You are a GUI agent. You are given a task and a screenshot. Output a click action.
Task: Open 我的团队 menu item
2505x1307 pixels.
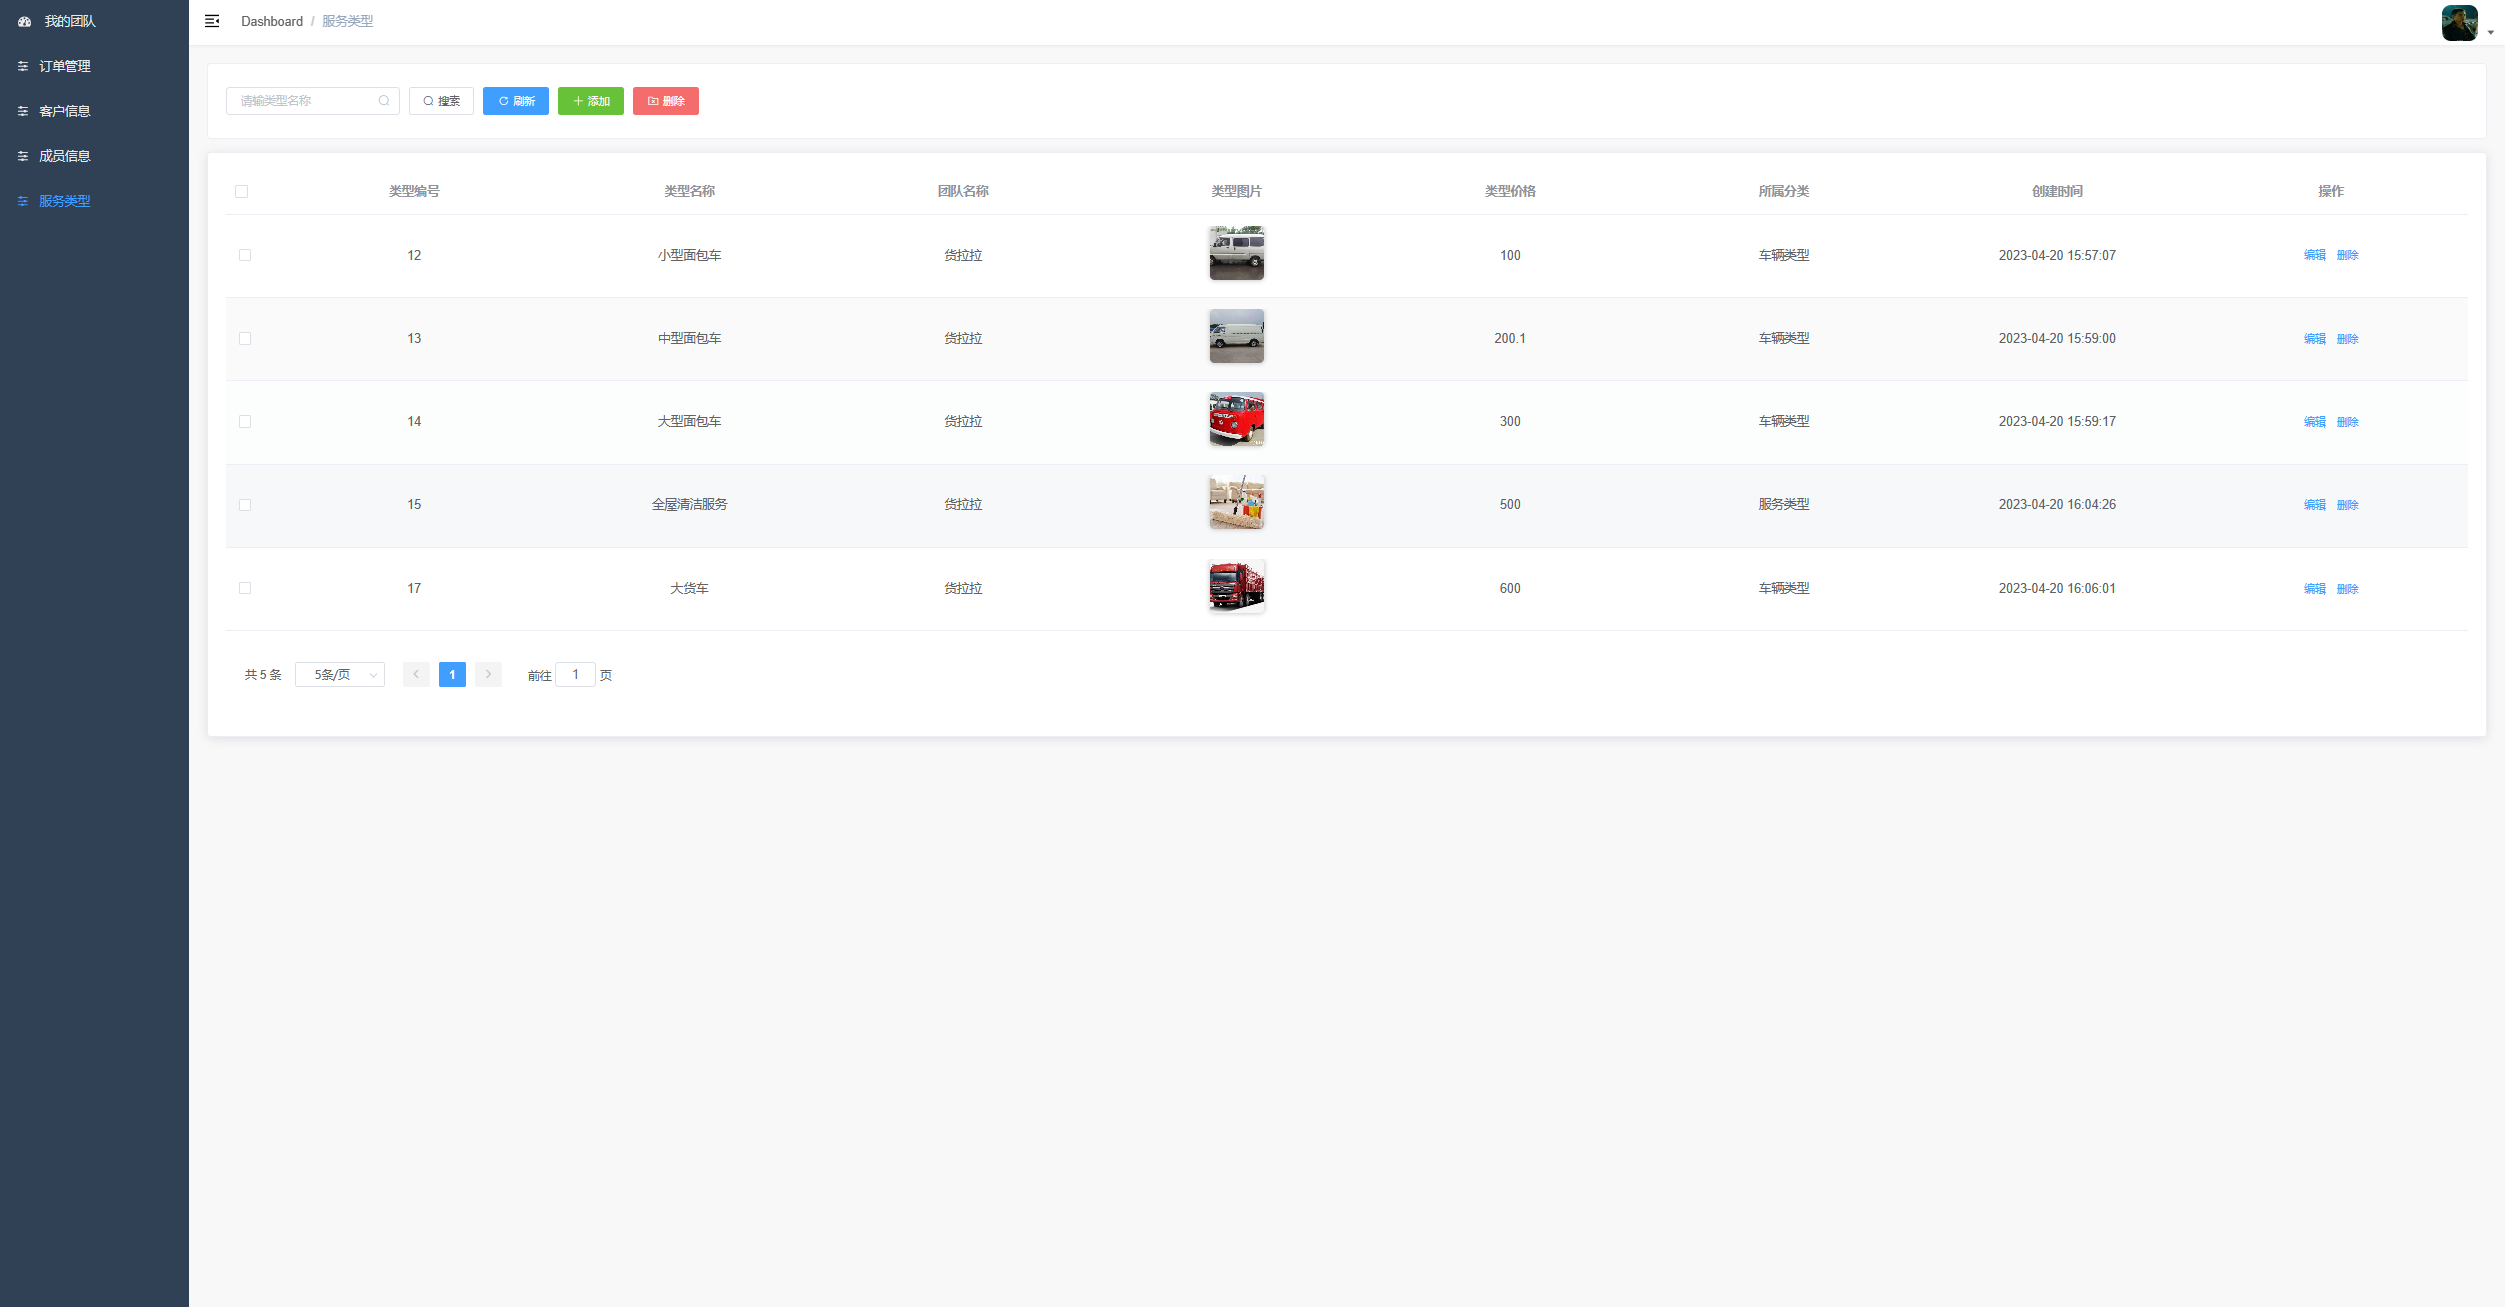(94, 21)
